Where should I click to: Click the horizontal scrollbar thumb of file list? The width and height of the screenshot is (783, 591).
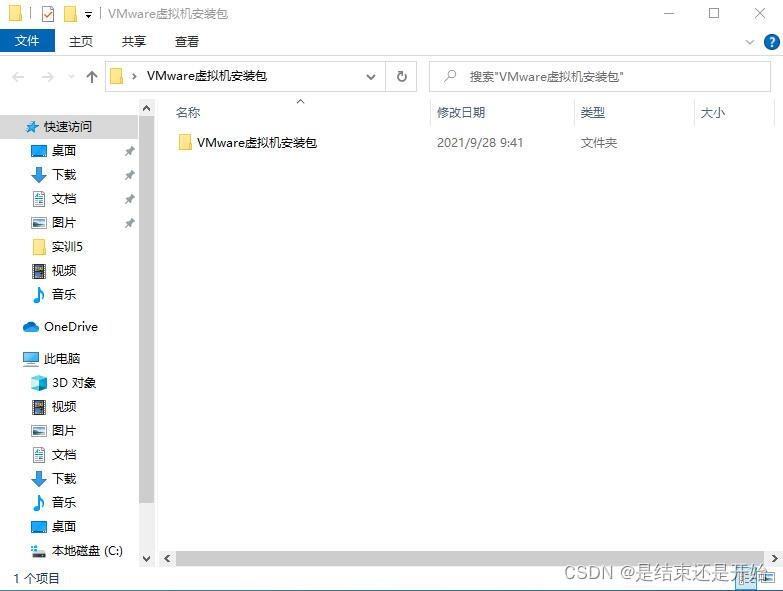469,559
